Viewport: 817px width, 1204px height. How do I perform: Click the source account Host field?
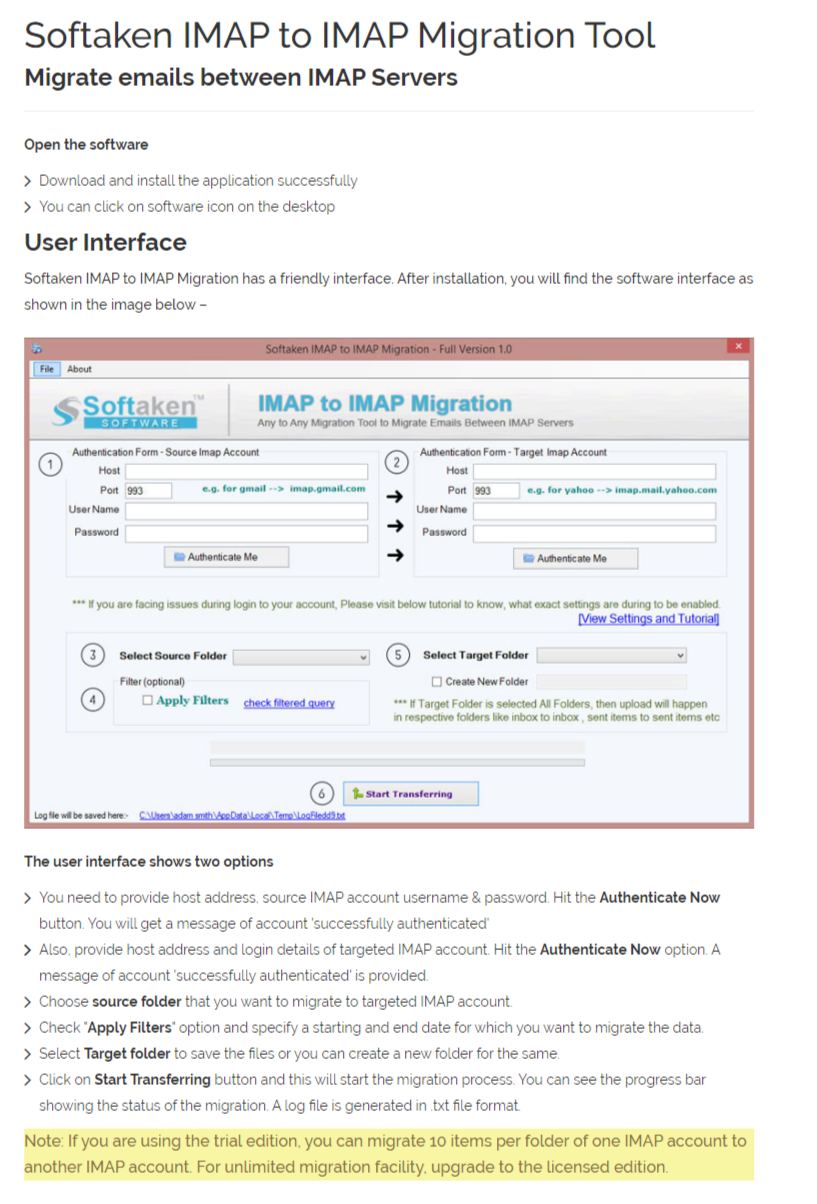click(x=246, y=470)
